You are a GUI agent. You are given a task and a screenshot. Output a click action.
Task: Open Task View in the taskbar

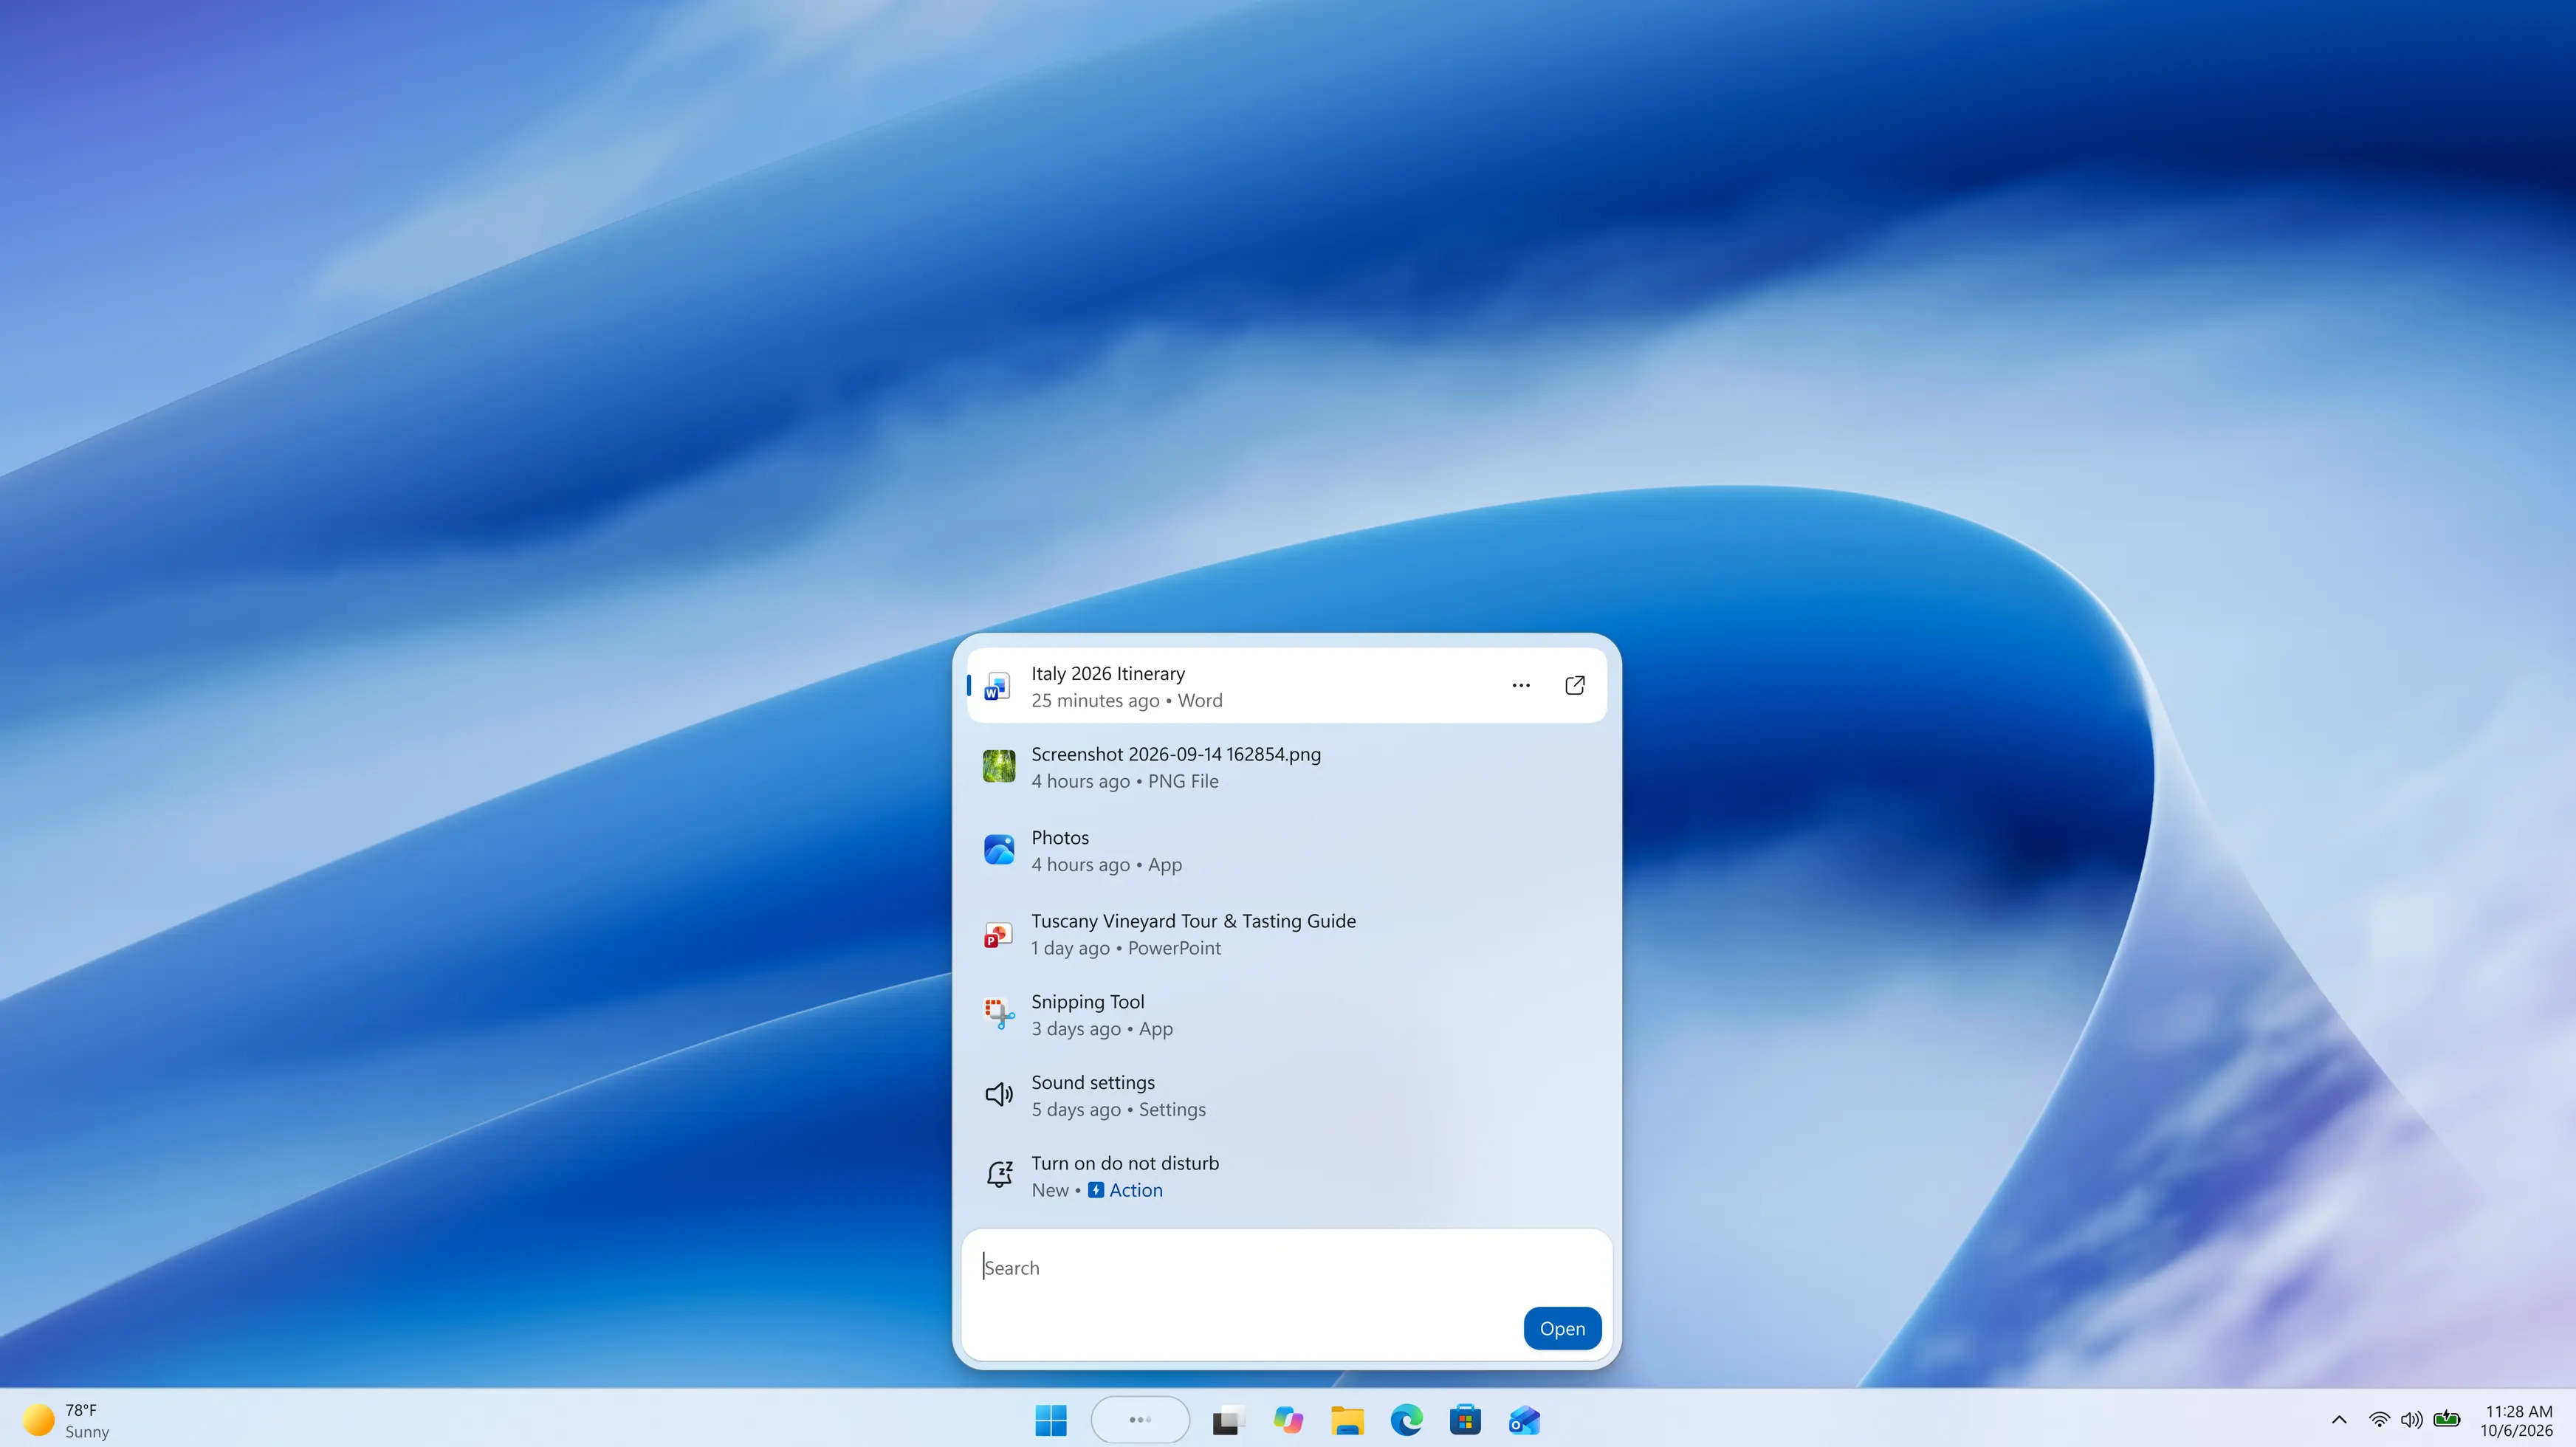click(1229, 1420)
